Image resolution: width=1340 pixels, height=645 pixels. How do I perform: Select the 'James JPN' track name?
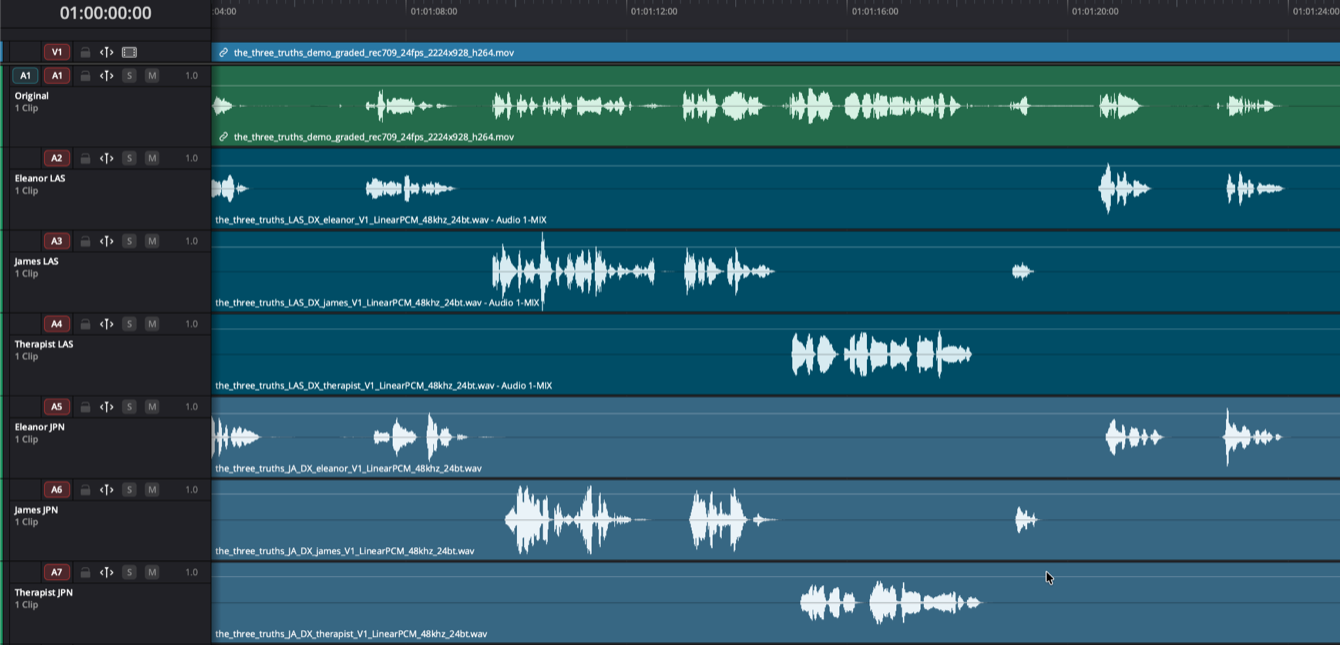36,510
